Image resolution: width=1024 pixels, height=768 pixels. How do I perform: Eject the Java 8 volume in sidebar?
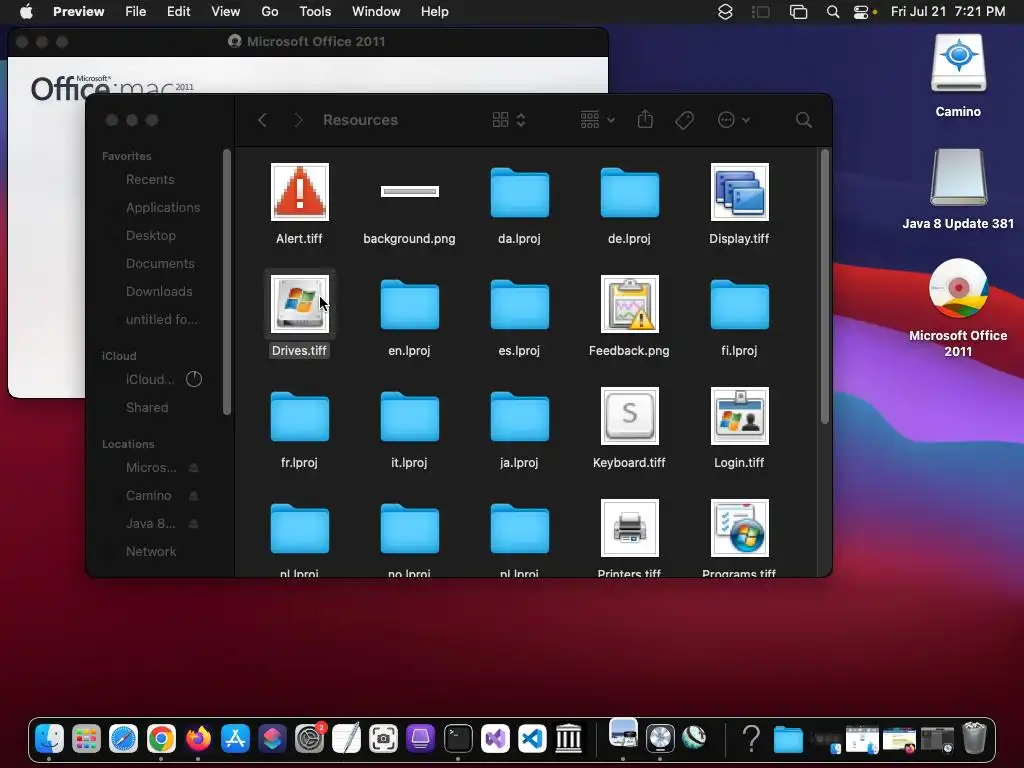[193, 524]
